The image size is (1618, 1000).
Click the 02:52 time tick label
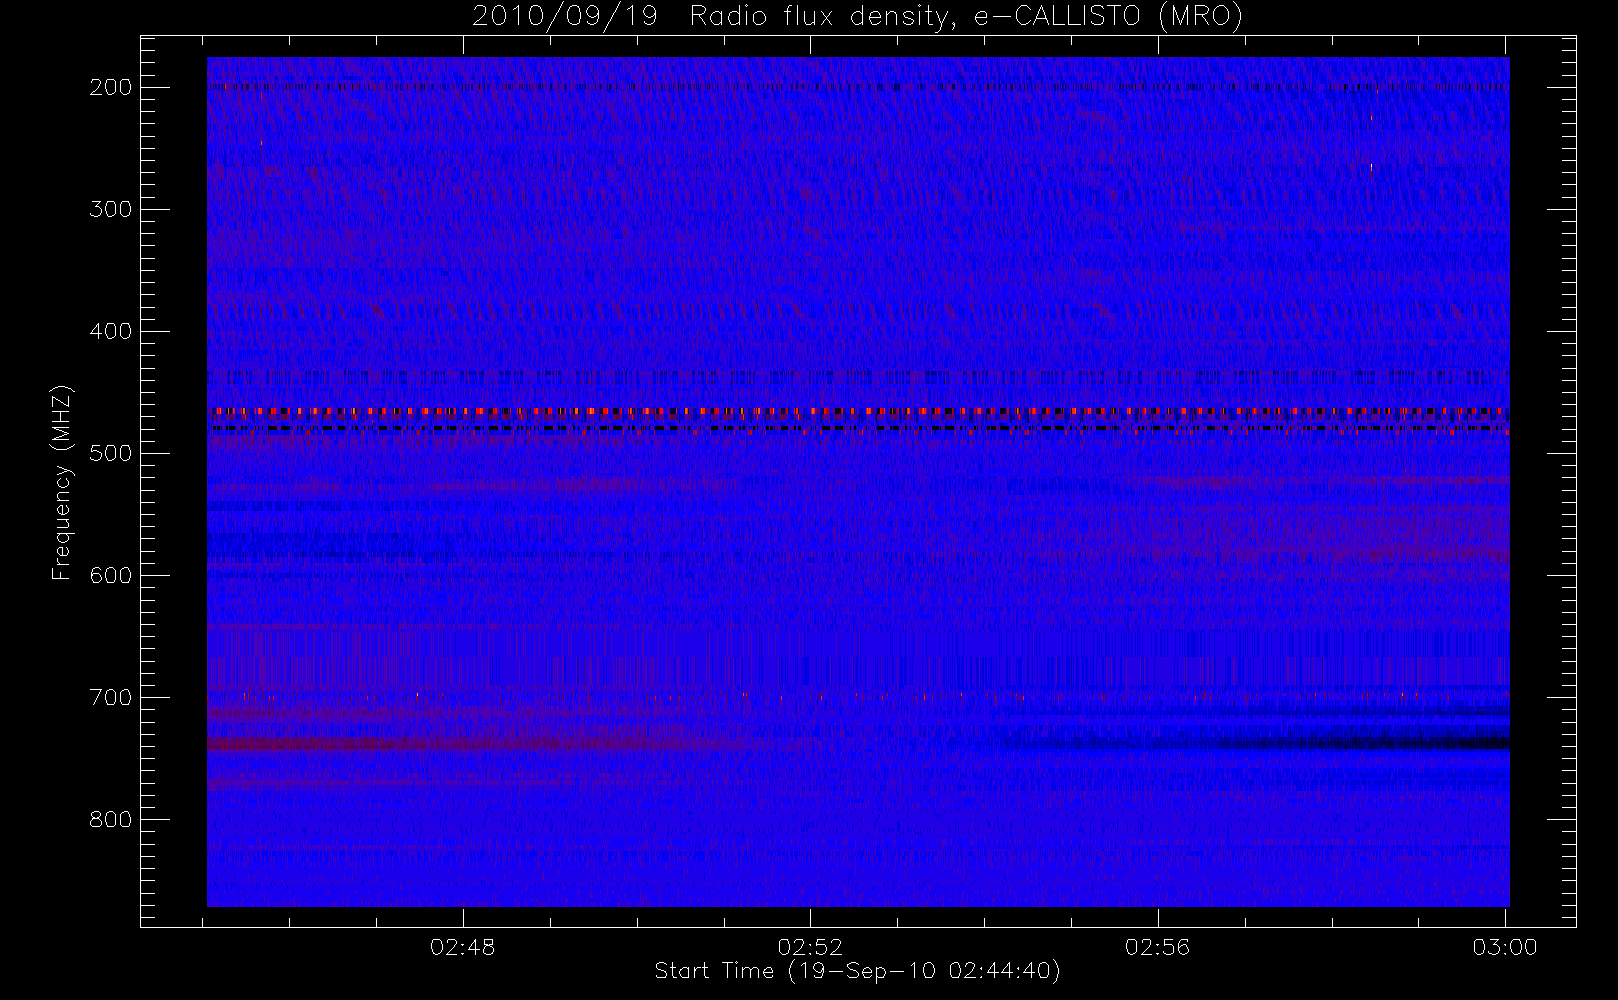tap(810, 947)
